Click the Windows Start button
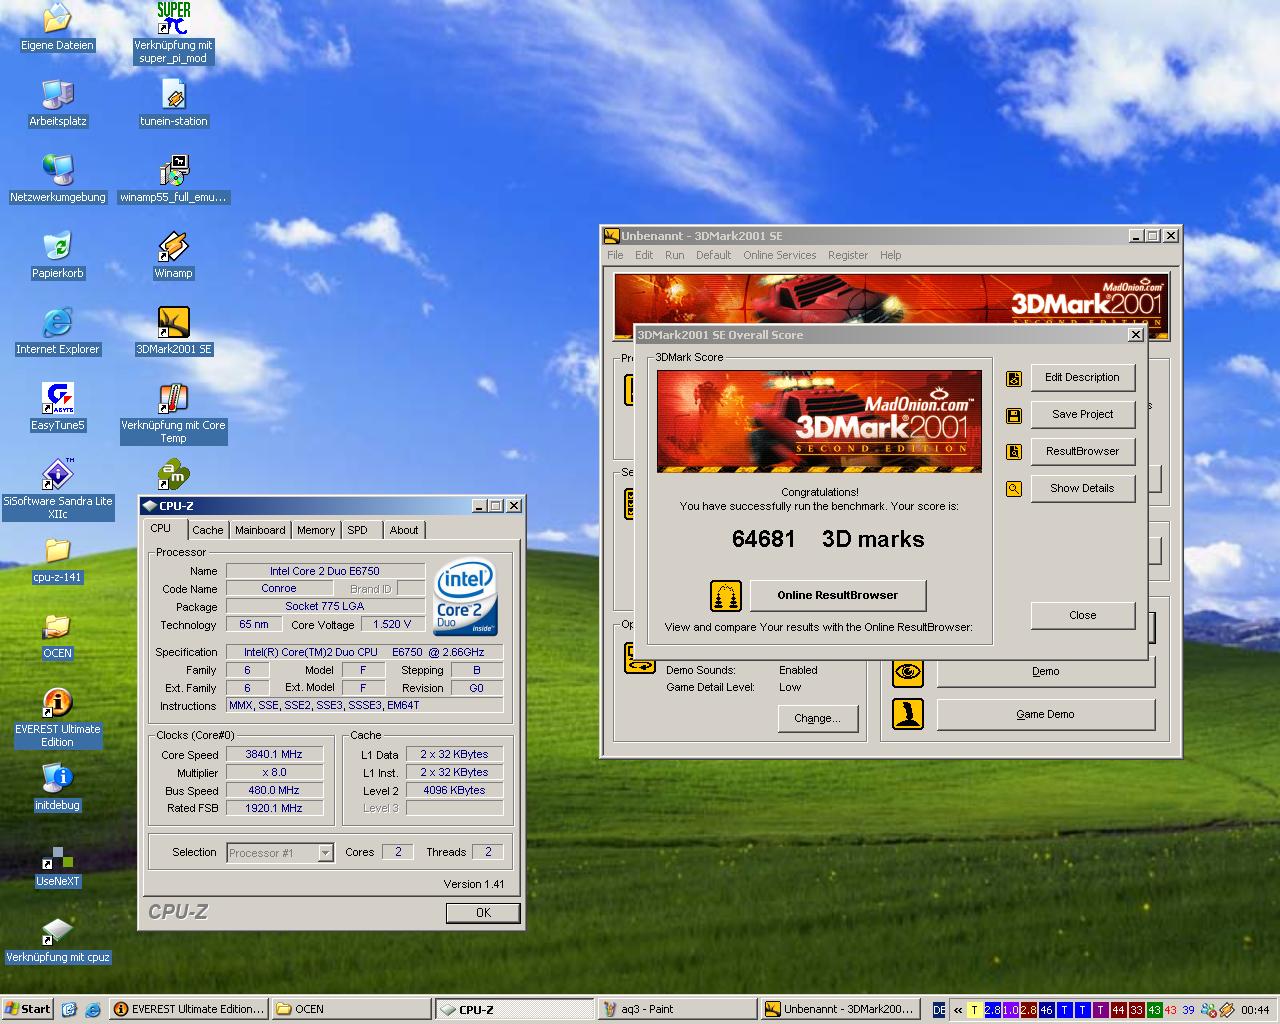1280x1024 pixels. tap(27, 1009)
